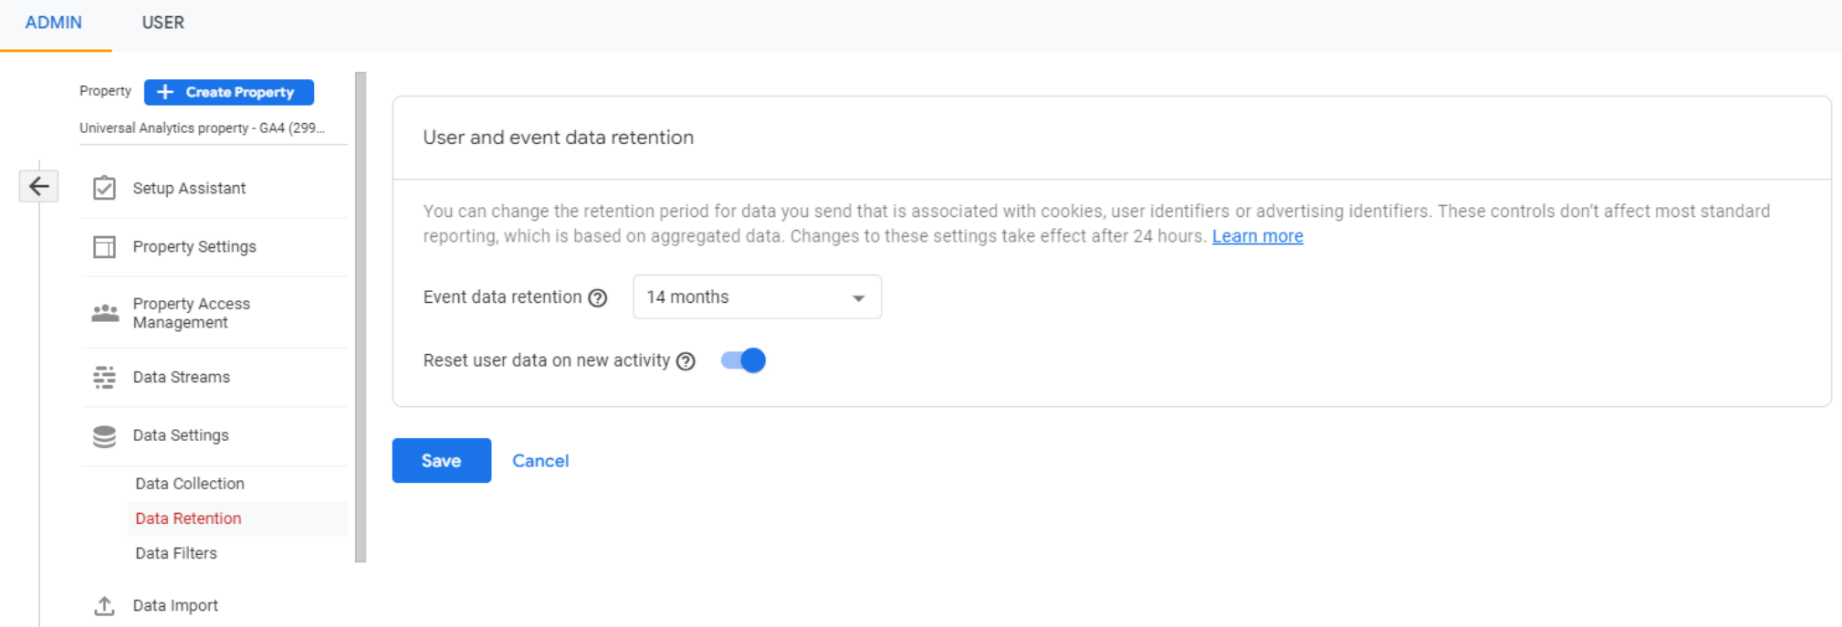Click the Data Import upload icon
Image resolution: width=1842 pixels, height=627 pixels.
(104, 605)
